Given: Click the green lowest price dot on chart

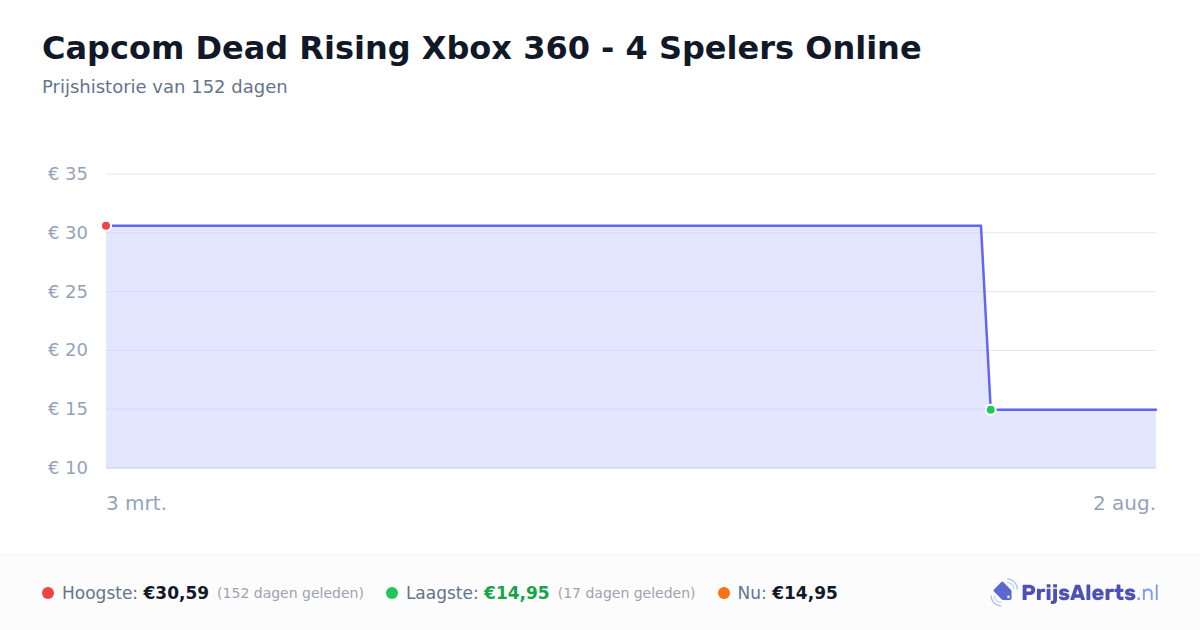Looking at the screenshot, I should point(991,410).
